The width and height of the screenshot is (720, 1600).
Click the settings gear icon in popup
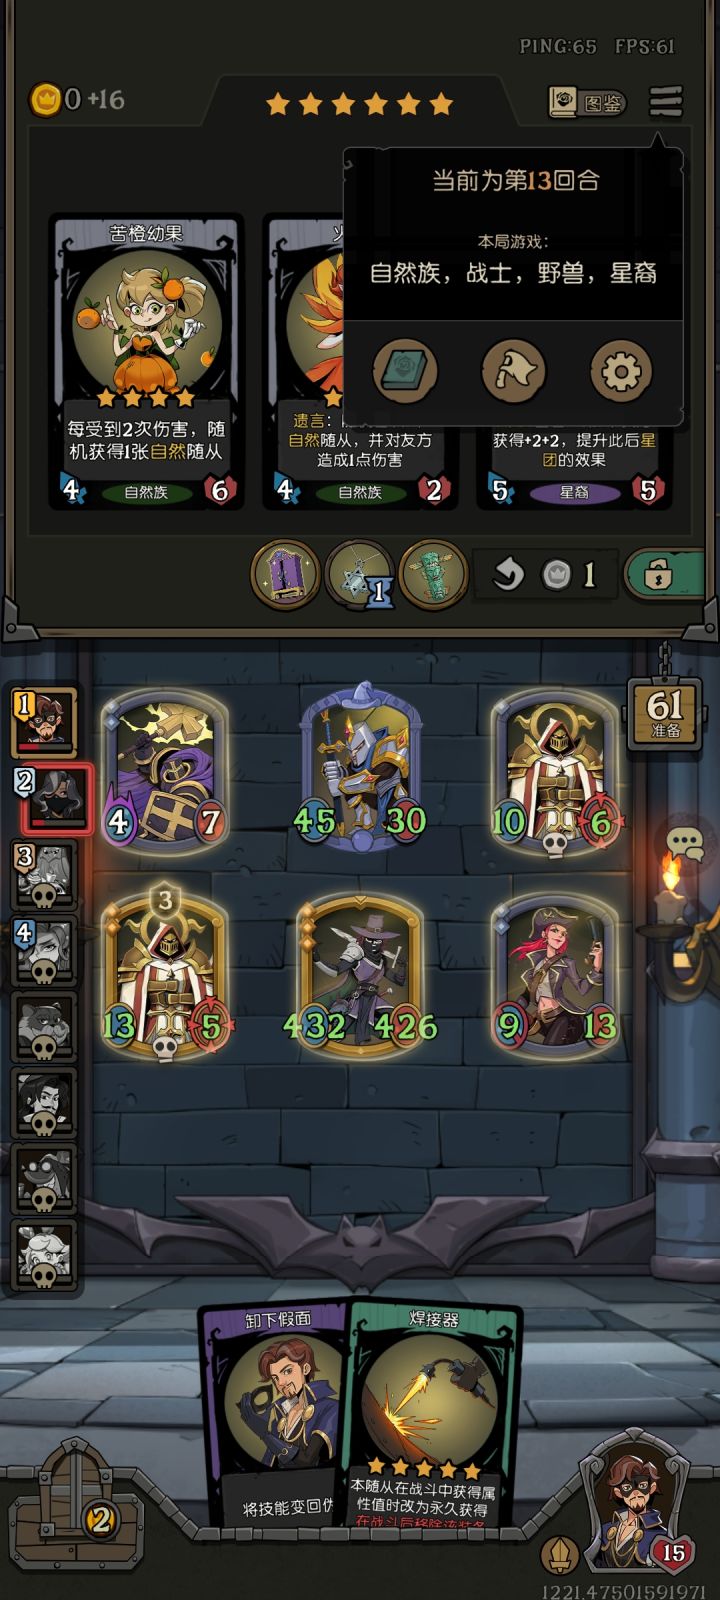click(621, 371)
